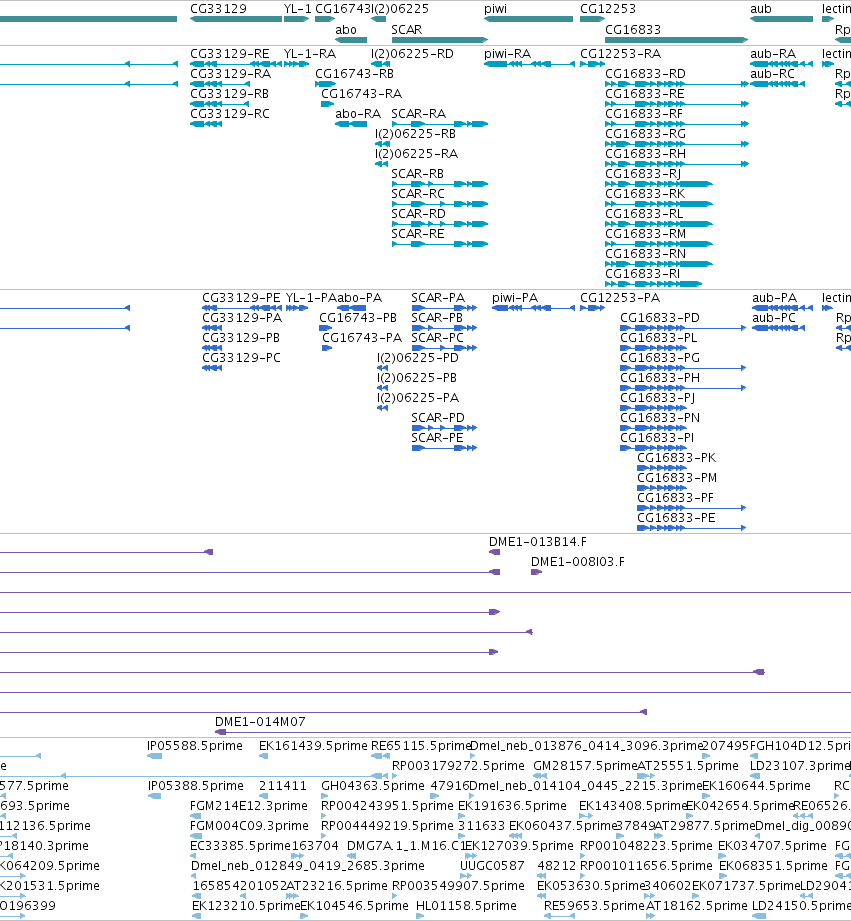Screen dimensions: 851x921
Task: Select feature DME1-008I03.F
Action: (536, 572)
